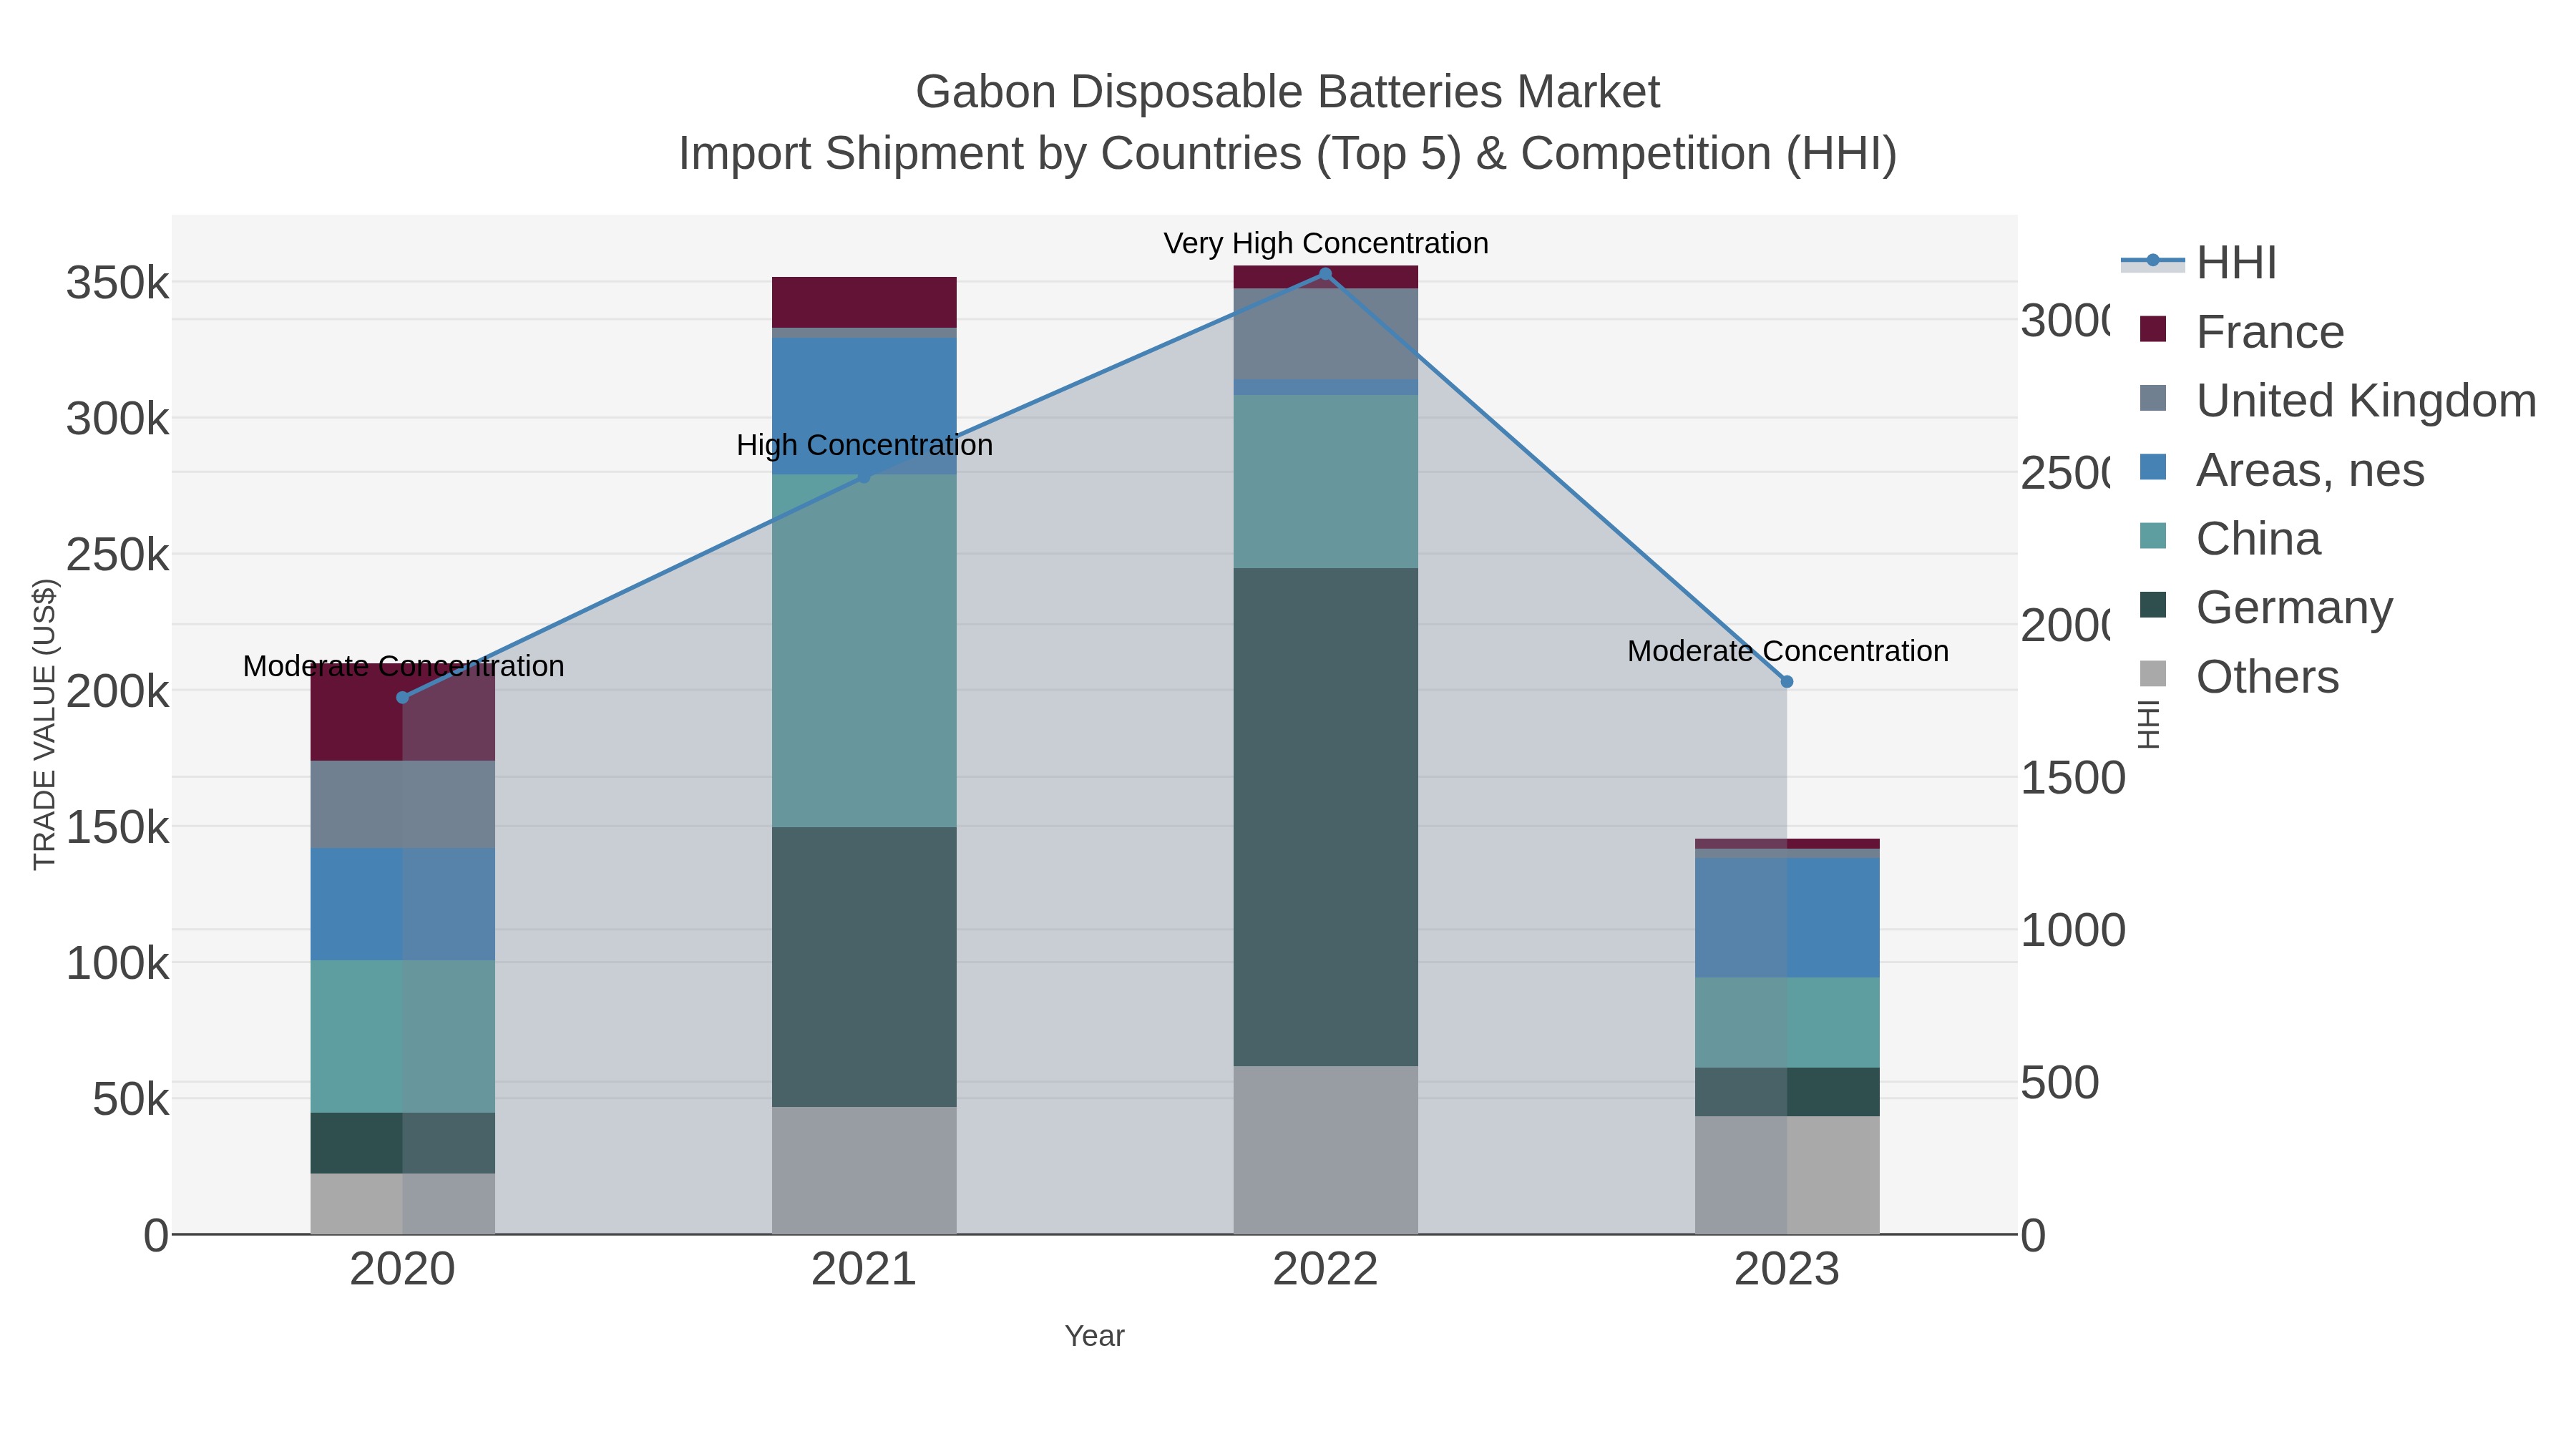Screen dimensions: 2576x1449
Task: Click 'Gabon Disposable Batteries Market' chart title
Action: point(1288,92)
